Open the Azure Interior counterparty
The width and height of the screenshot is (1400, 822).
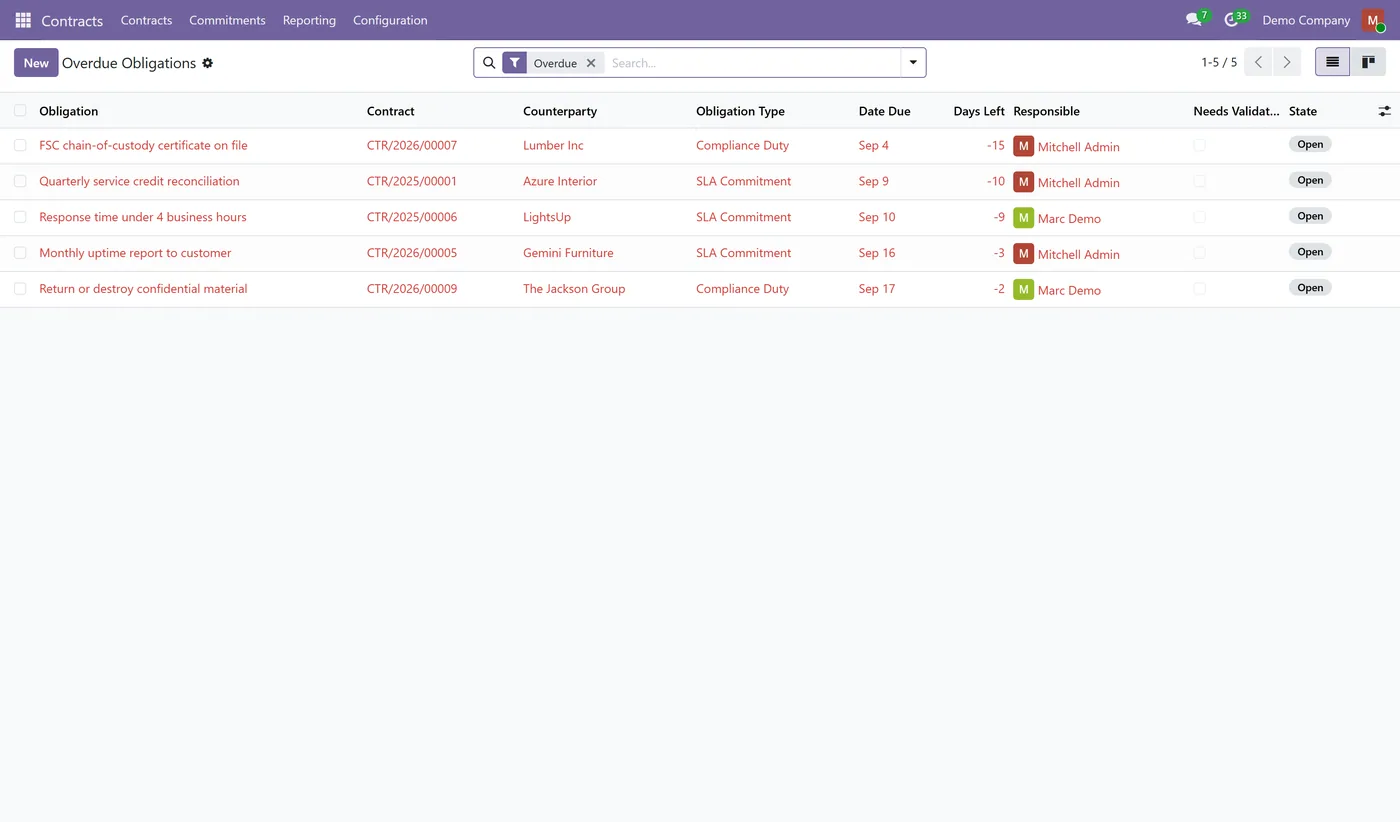pos(560,181)
